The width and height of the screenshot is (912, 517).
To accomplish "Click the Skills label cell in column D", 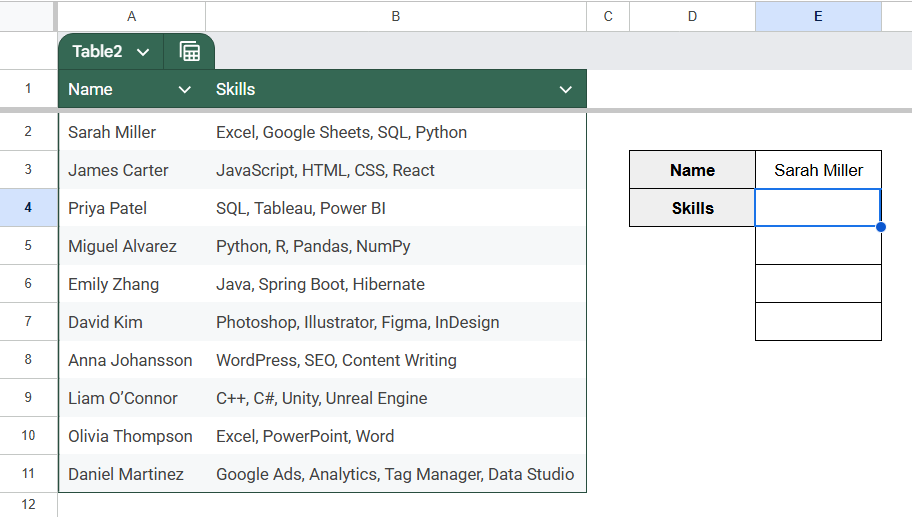I will tap(692, 208).
